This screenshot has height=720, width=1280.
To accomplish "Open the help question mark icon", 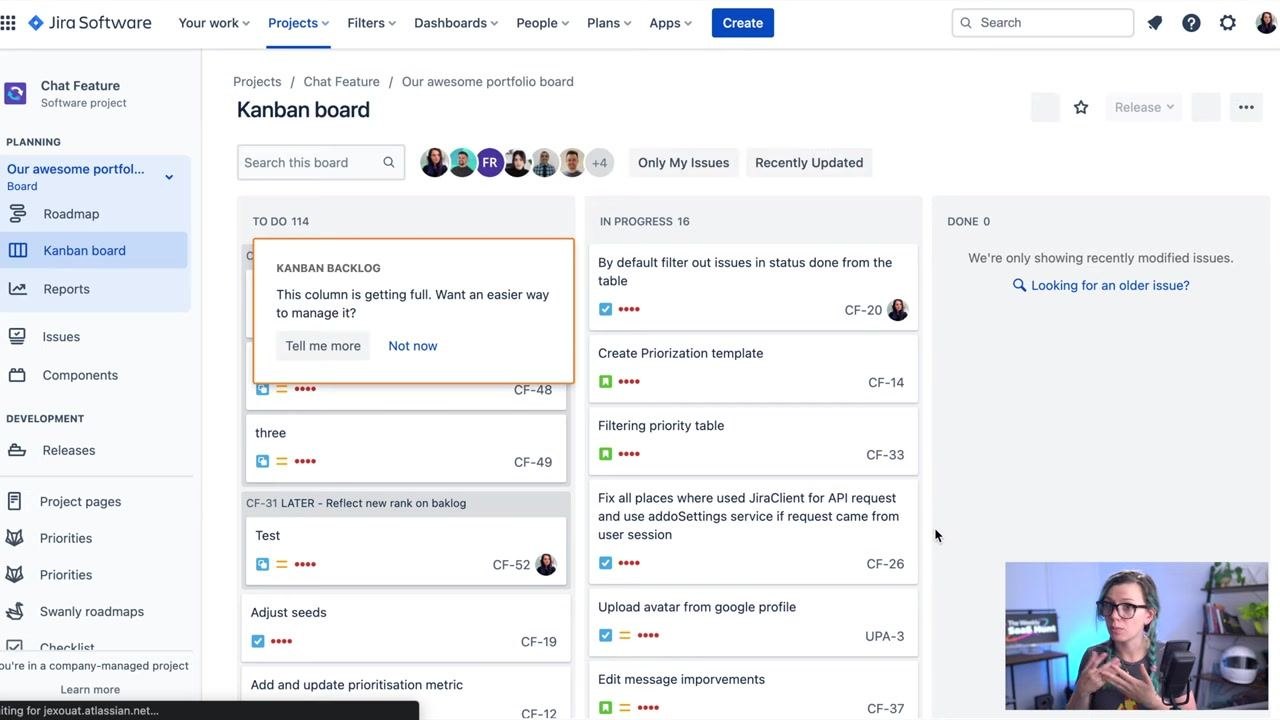I will [1191, 22].
